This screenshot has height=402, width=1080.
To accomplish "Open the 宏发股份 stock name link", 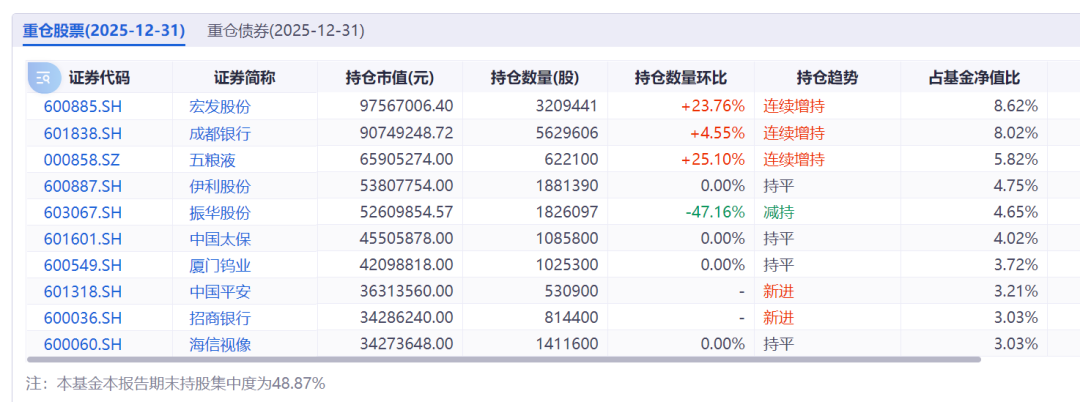I will 219,105.
